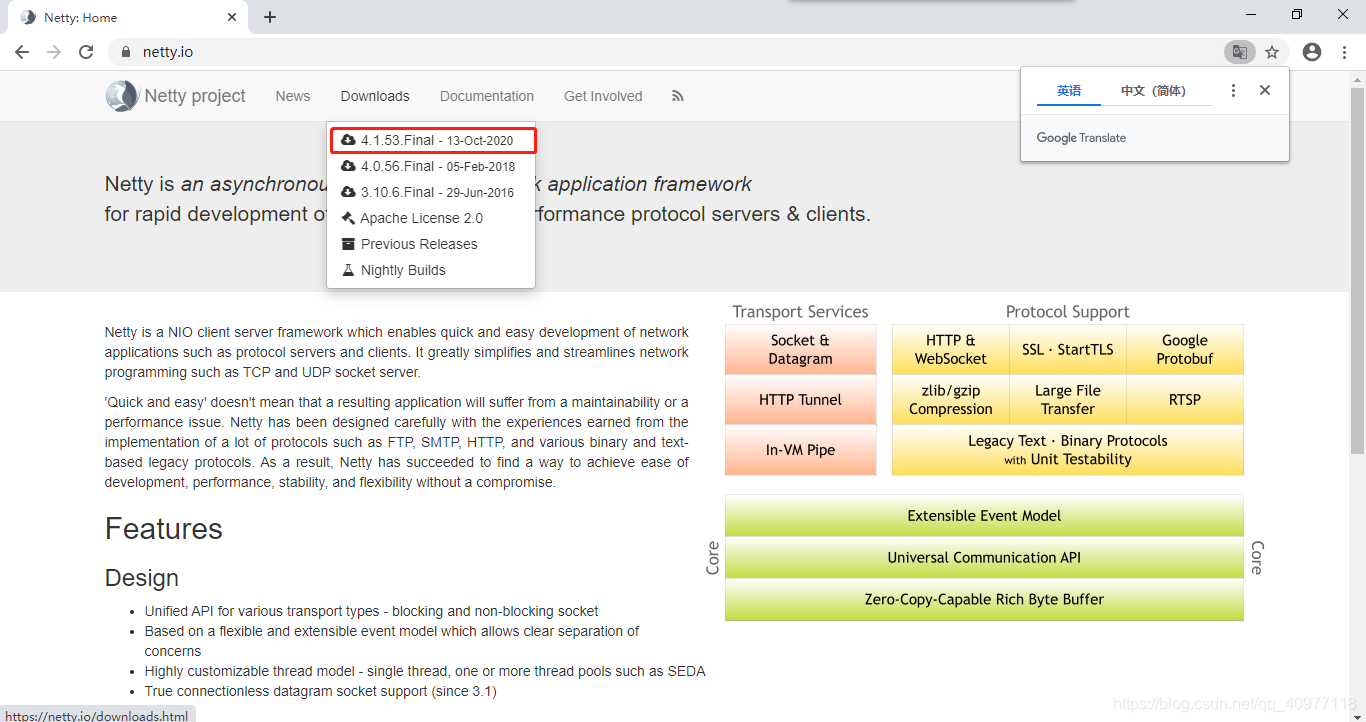The image size is (1366, 722).
Task: Click the Socket & Datagram box
Action: click(800, 349)
